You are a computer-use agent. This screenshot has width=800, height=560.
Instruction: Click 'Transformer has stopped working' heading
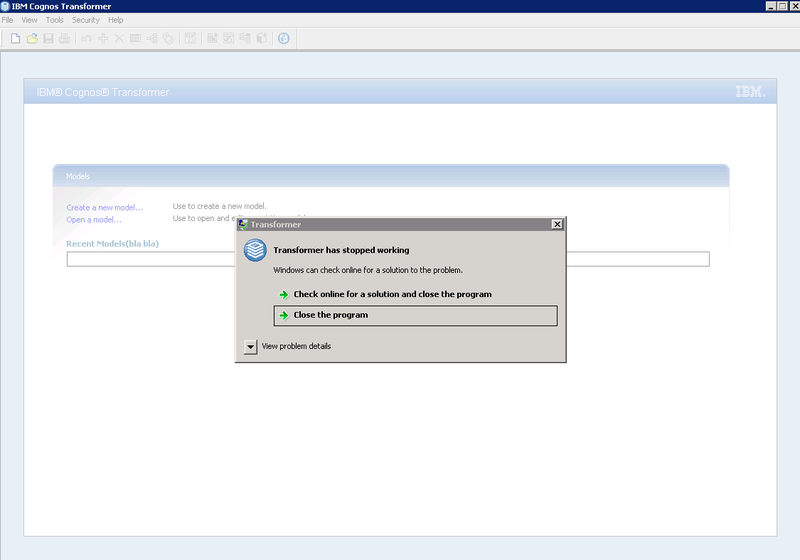[341, 250]
